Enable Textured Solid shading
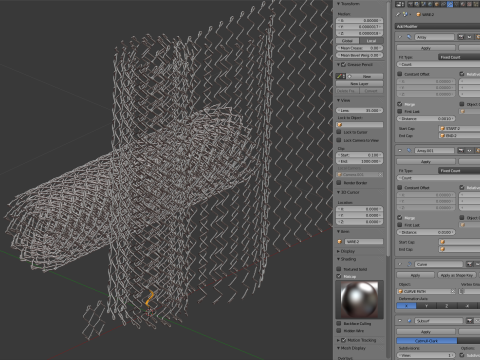This screenshot has height=360, width=480. click(x=339, y=269)
